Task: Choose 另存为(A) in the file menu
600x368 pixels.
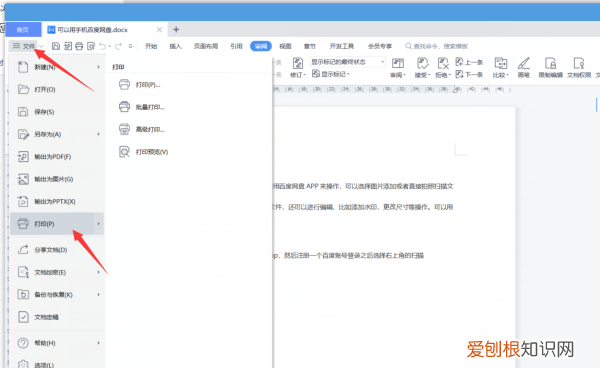Action: [57, 134]
